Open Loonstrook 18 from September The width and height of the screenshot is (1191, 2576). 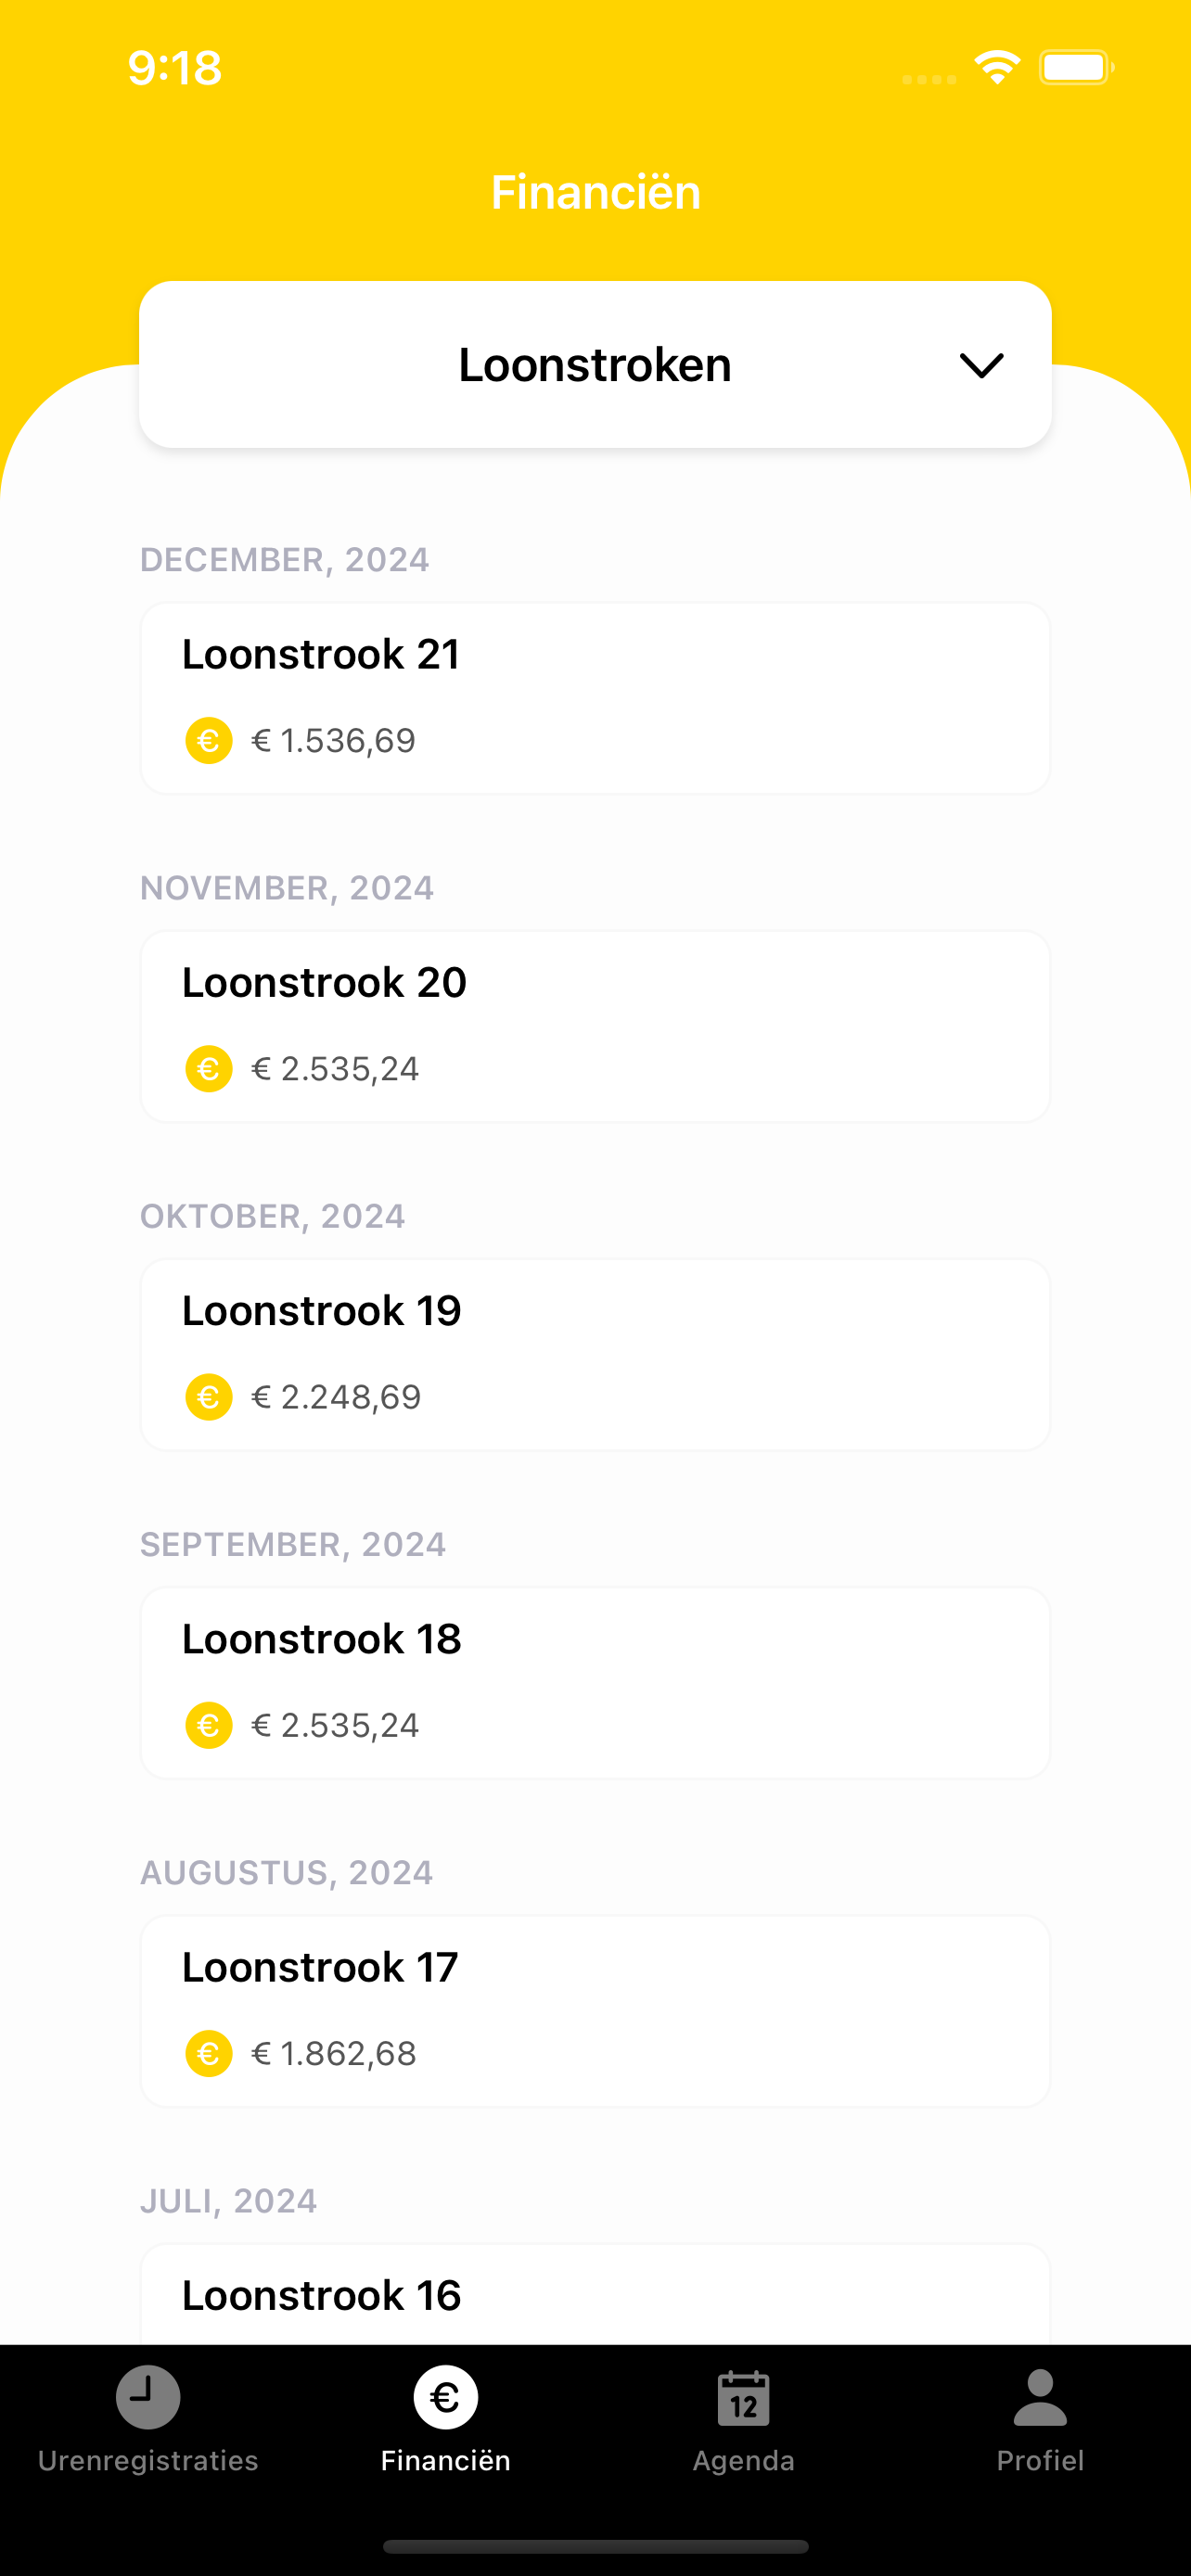595,1682
